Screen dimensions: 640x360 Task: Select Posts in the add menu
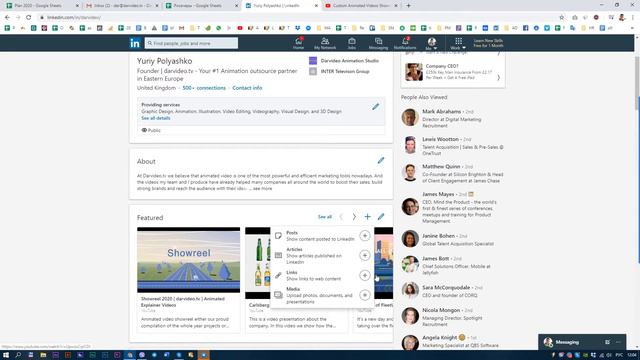tap(322, 236)
